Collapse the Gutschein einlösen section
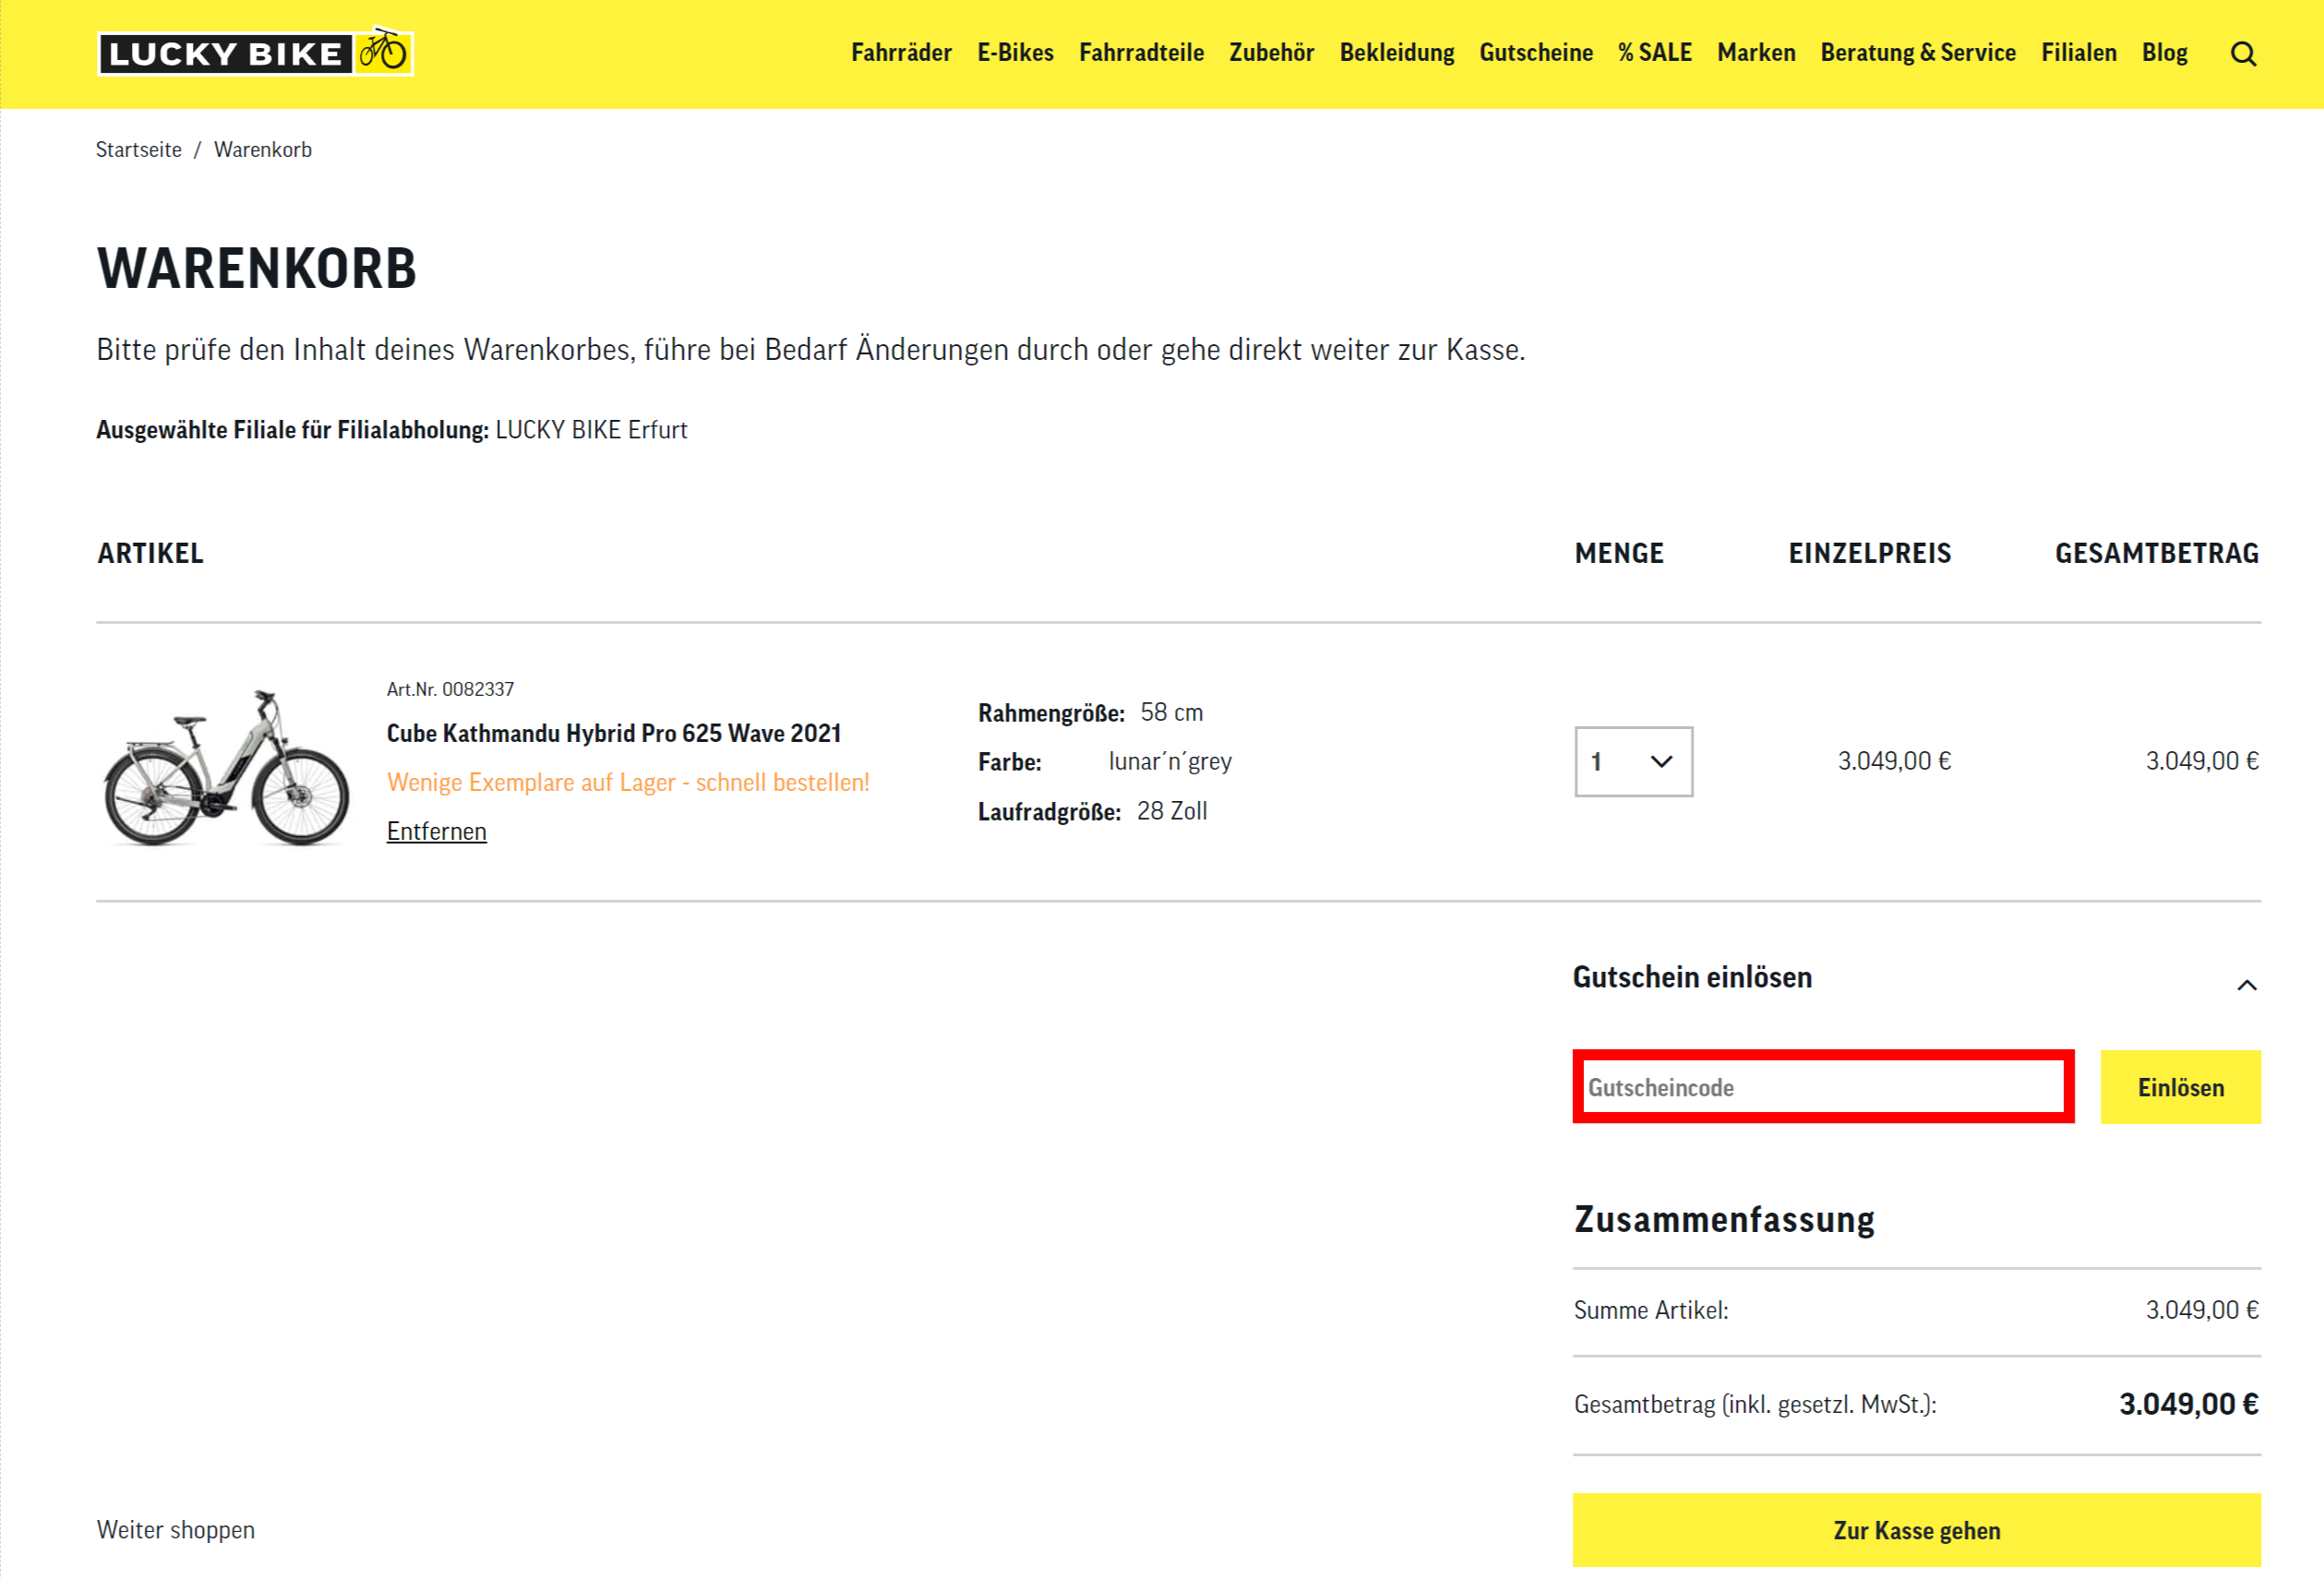 pyautogui.click(x=2248, y=985)
